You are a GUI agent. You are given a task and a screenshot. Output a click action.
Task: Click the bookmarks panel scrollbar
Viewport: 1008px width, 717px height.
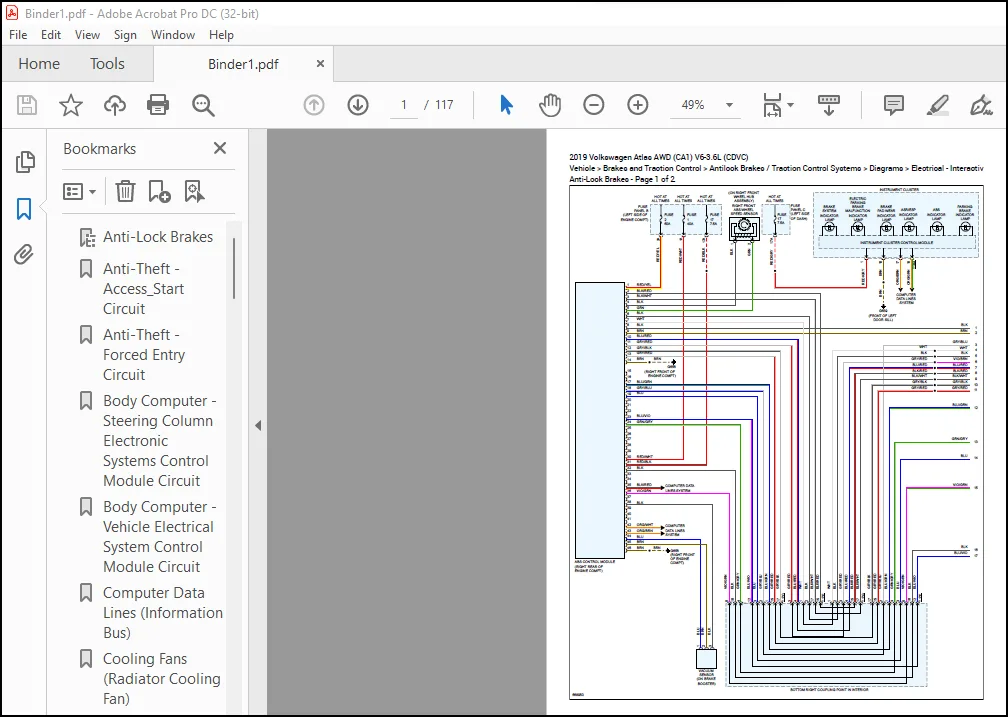234,268
